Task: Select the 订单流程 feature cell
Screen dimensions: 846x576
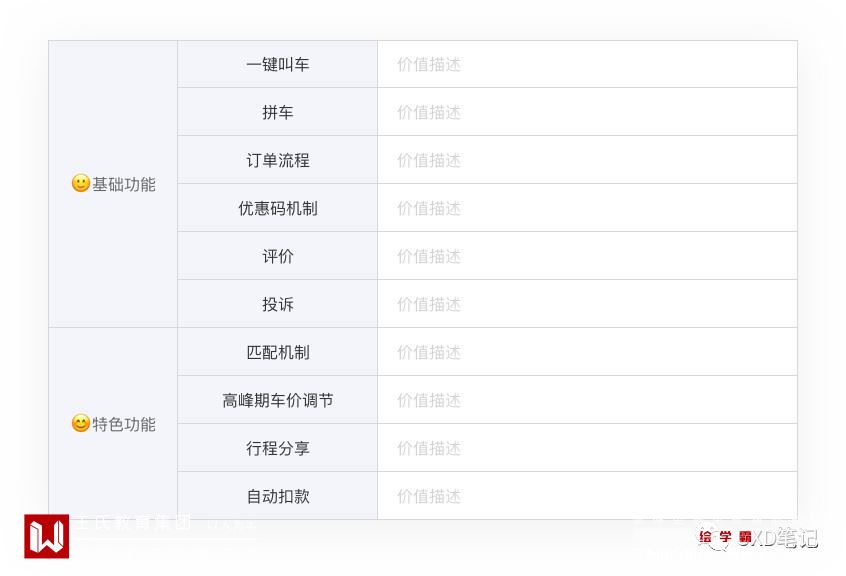Action: (x=278, y=160)
